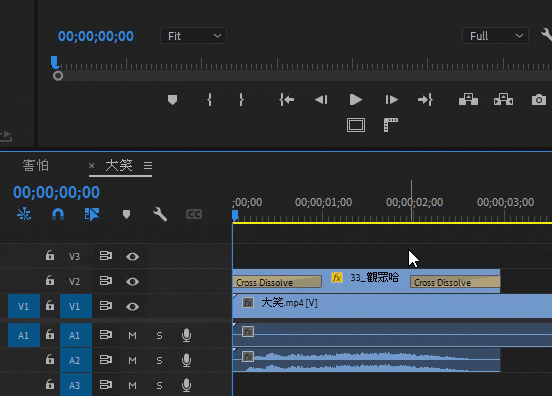Screen dimensions: 552x396
Task: Click Program Monitor timecode 00;00;00;00
Action: [x=96, y=36]
